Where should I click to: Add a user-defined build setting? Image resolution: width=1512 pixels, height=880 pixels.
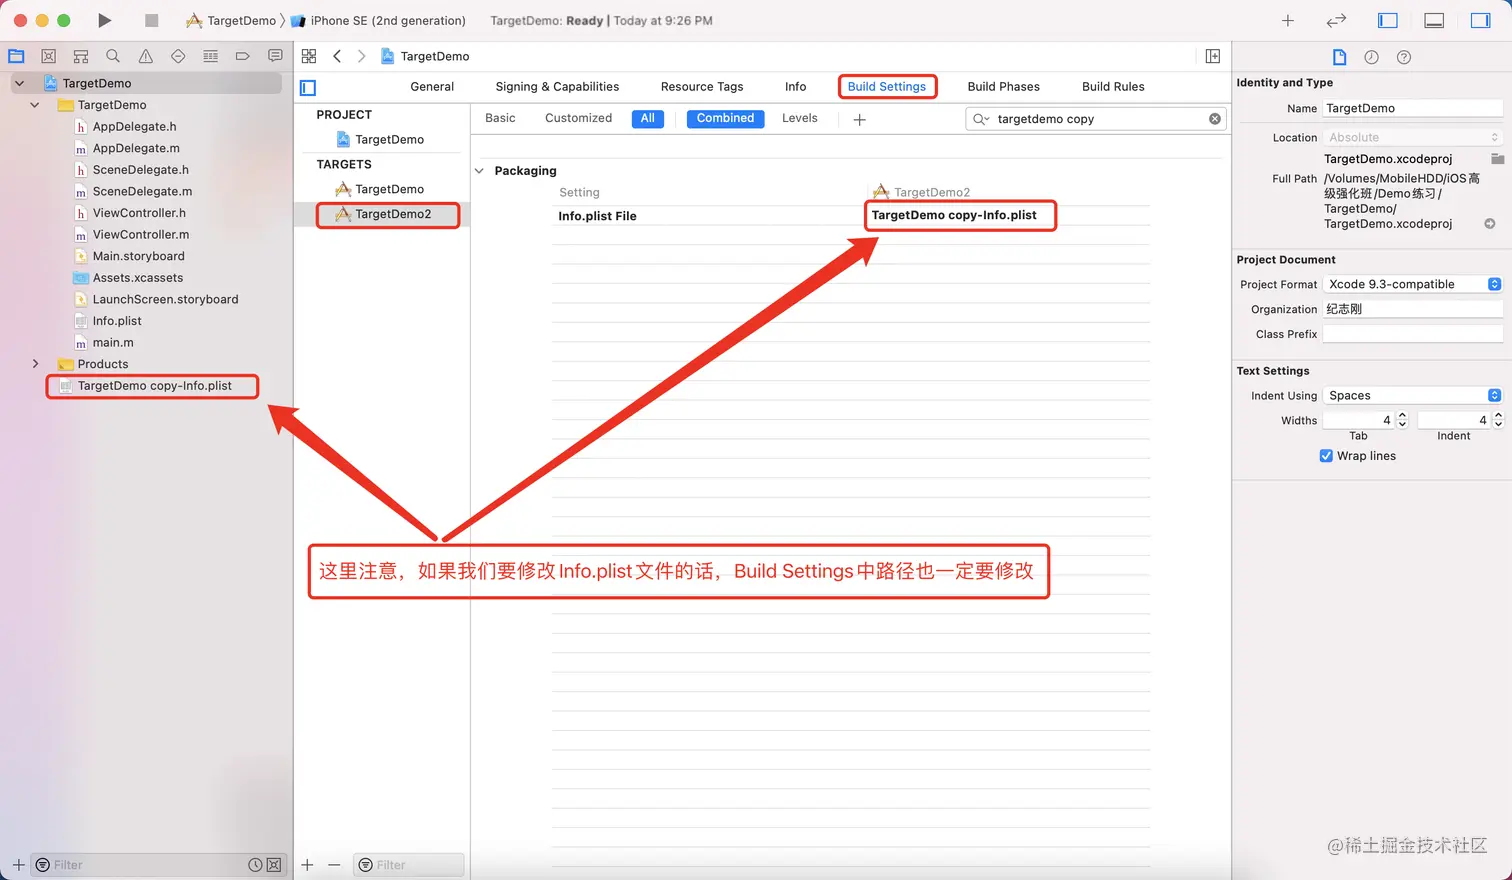click(x=859, y=119)
